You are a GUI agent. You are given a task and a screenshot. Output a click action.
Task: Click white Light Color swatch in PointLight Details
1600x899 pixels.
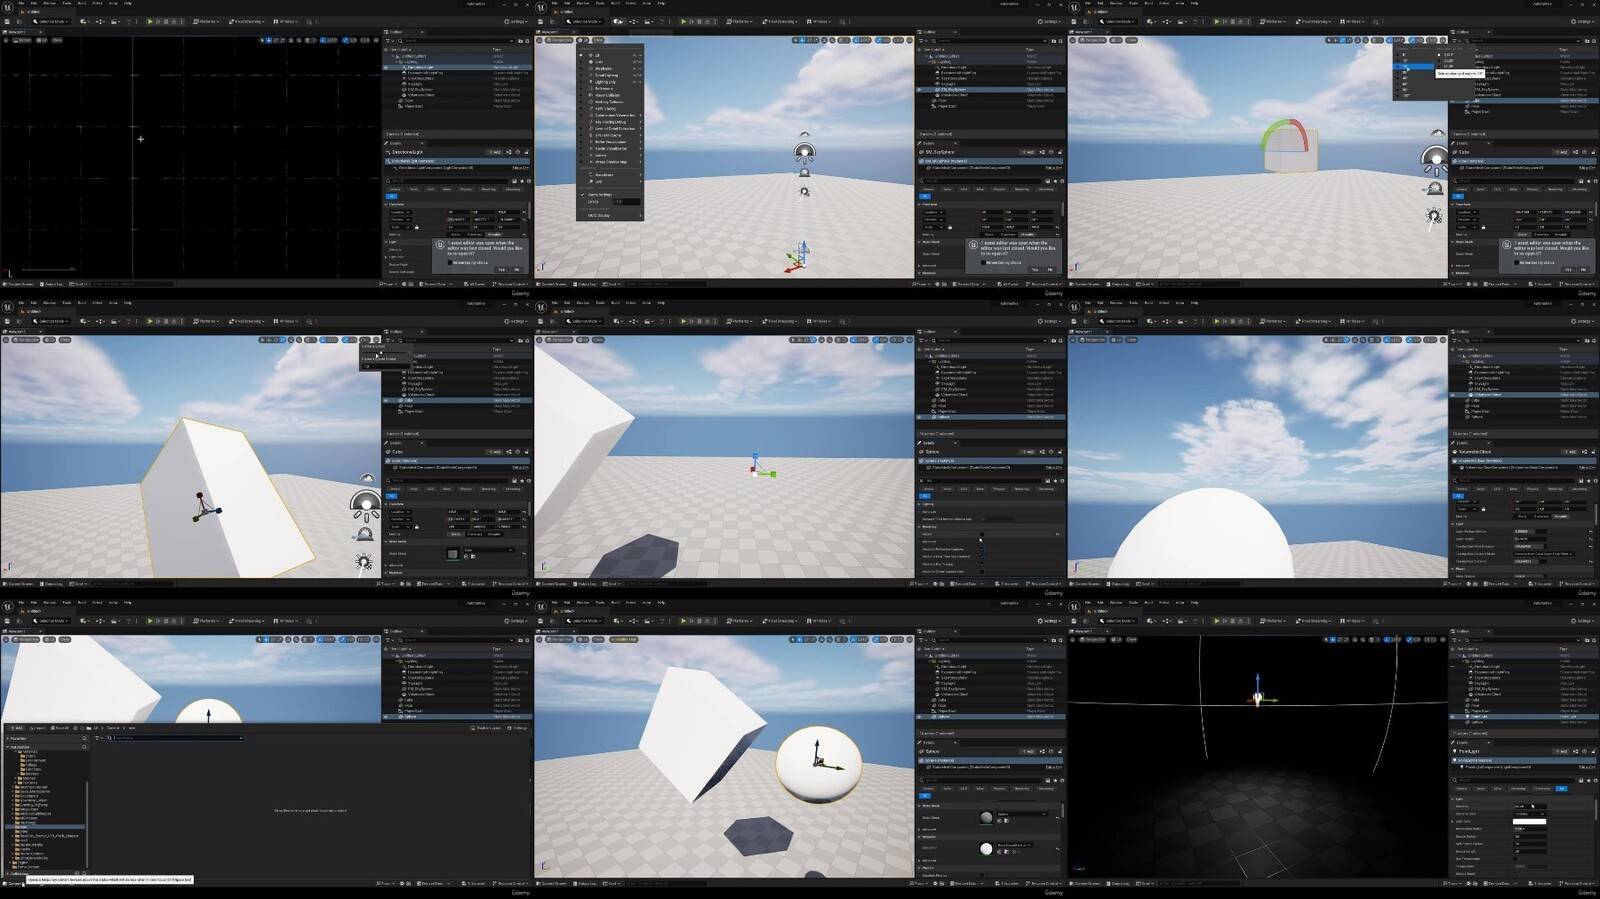(1529, 822)
